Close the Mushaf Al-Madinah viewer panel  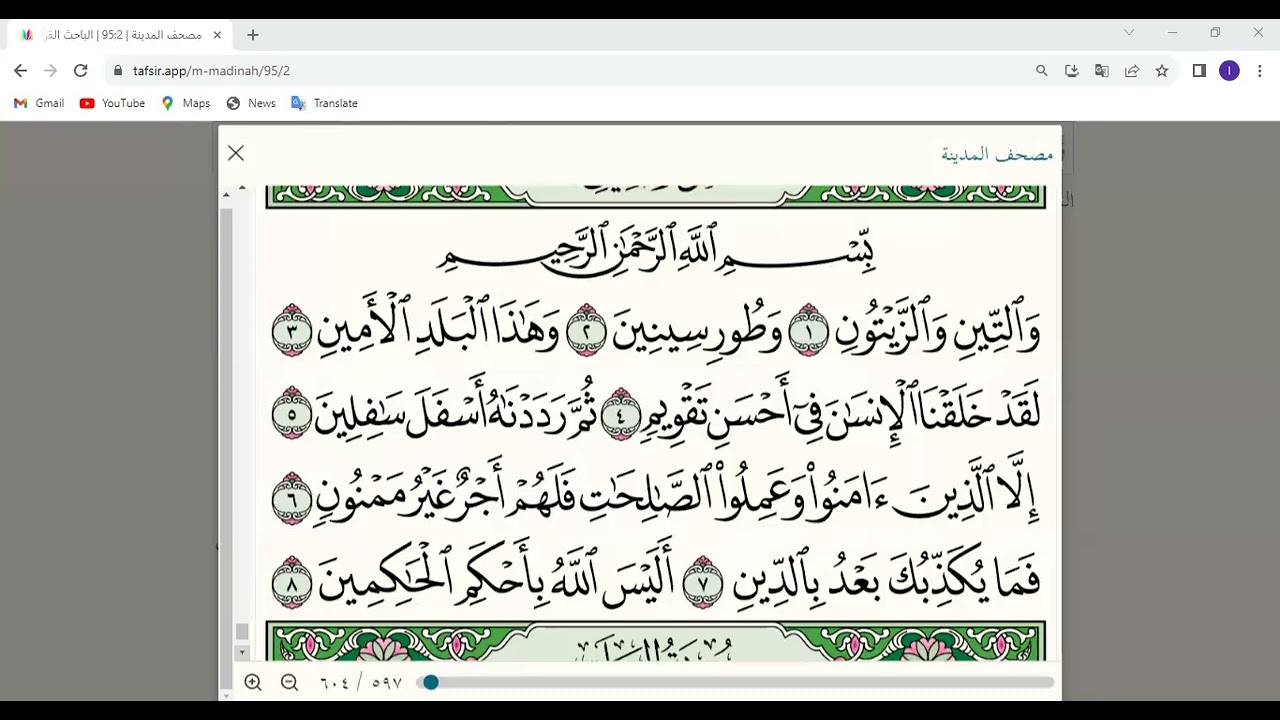click(x=236, y=153)
